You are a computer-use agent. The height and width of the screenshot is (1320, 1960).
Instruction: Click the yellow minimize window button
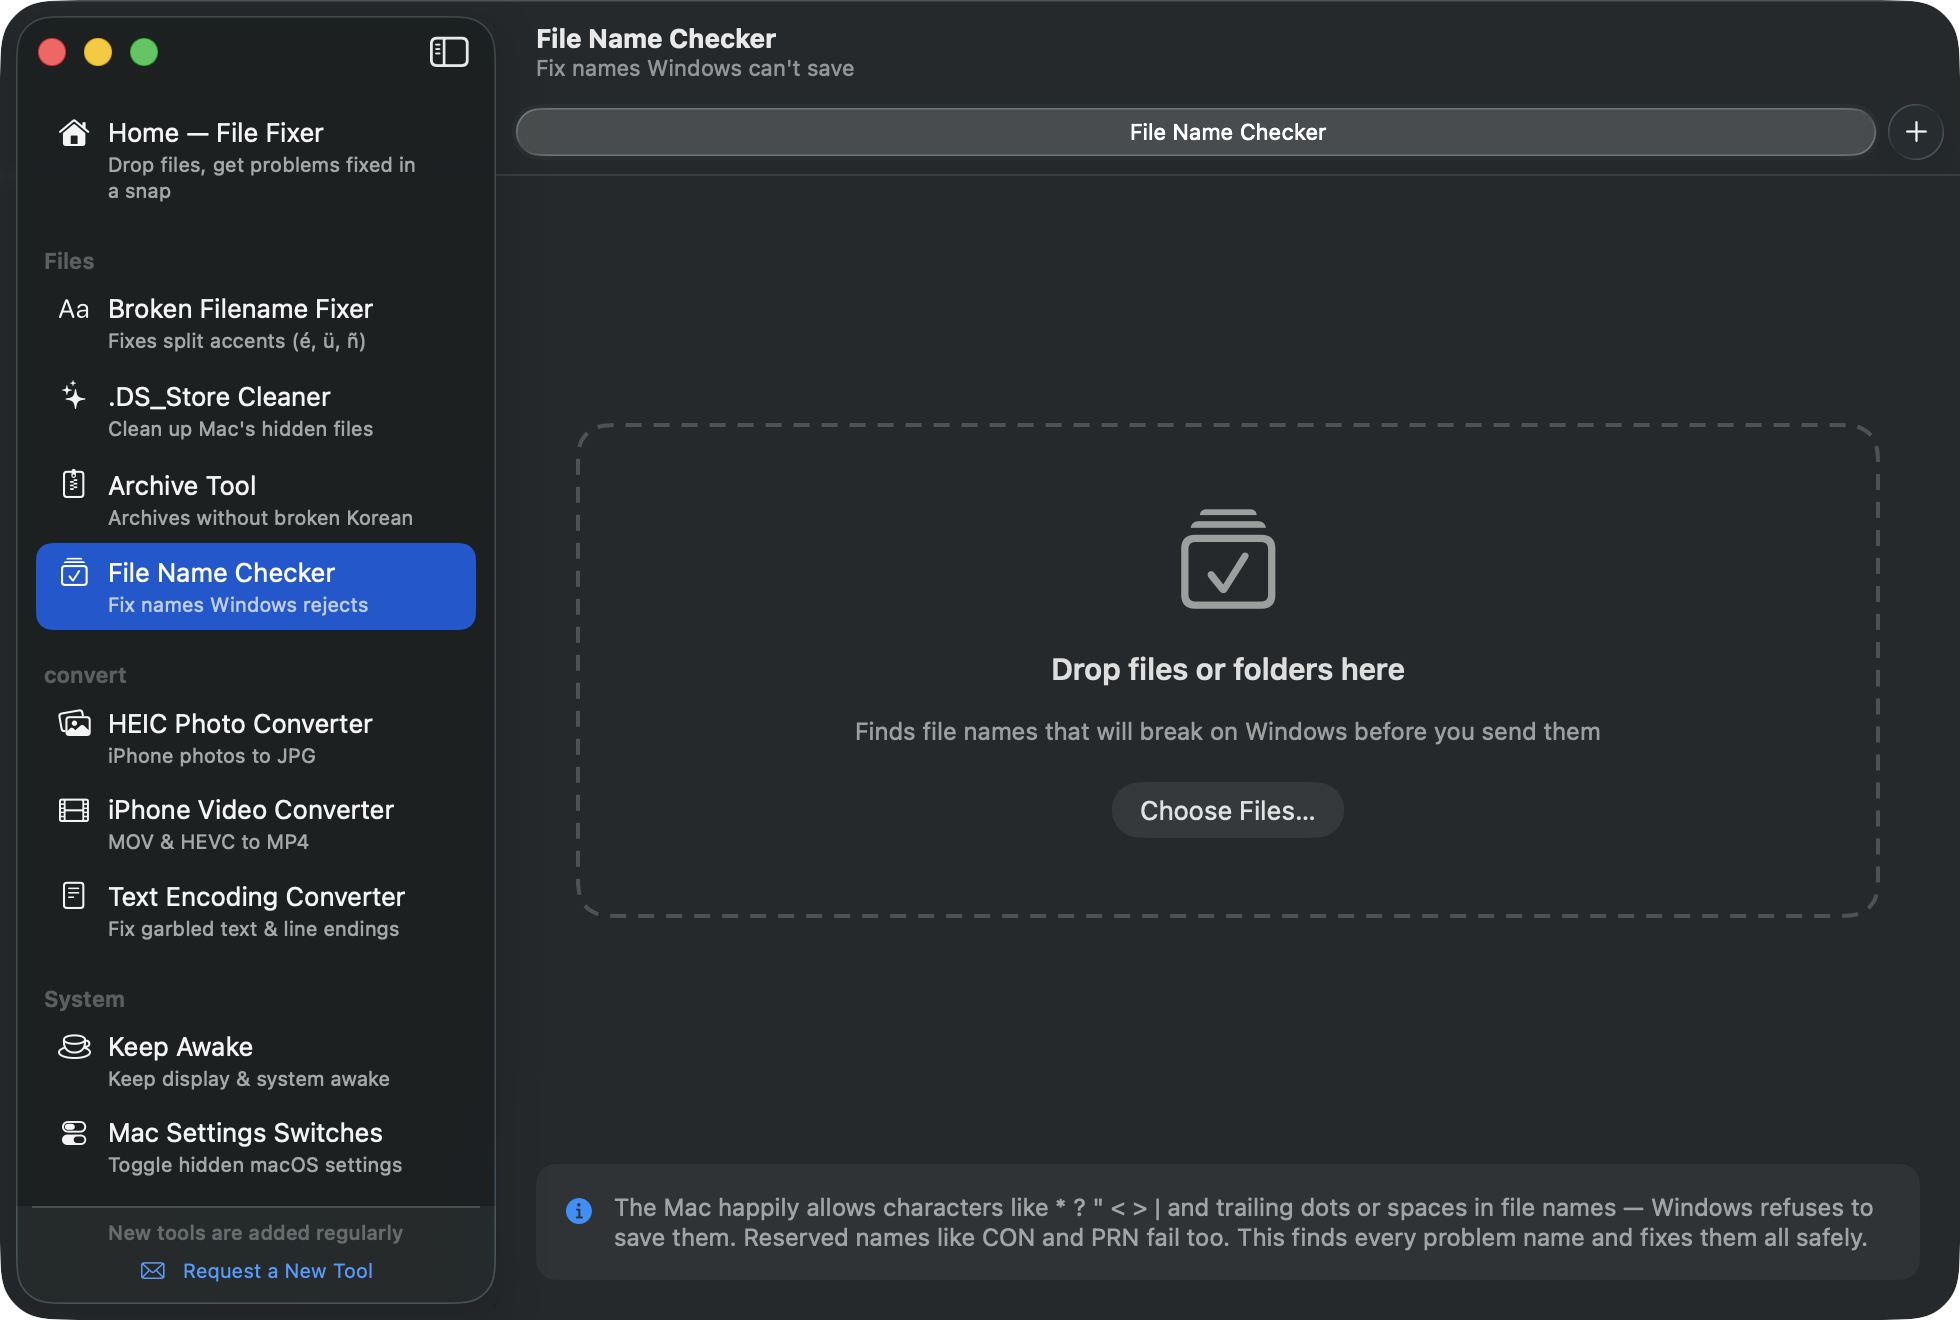(98, 52)
